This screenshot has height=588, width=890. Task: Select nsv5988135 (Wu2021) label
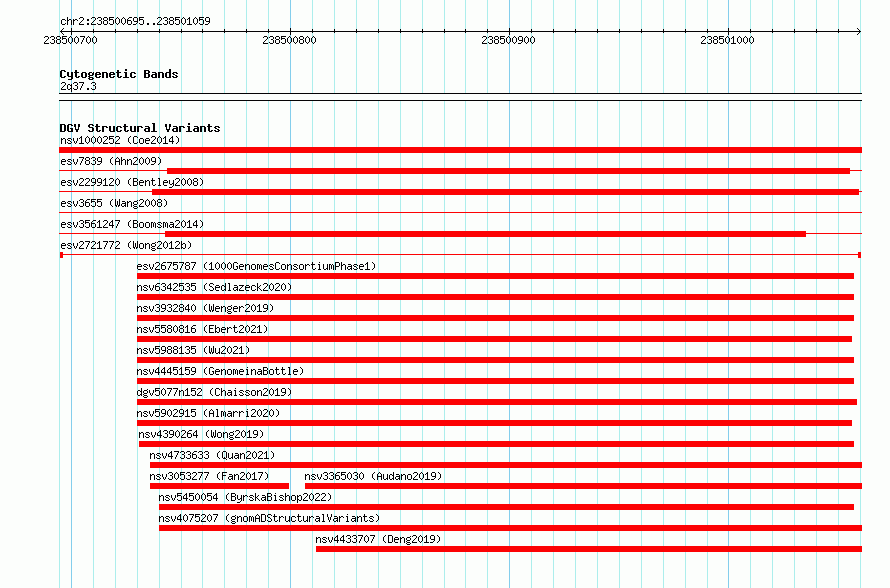193,350
